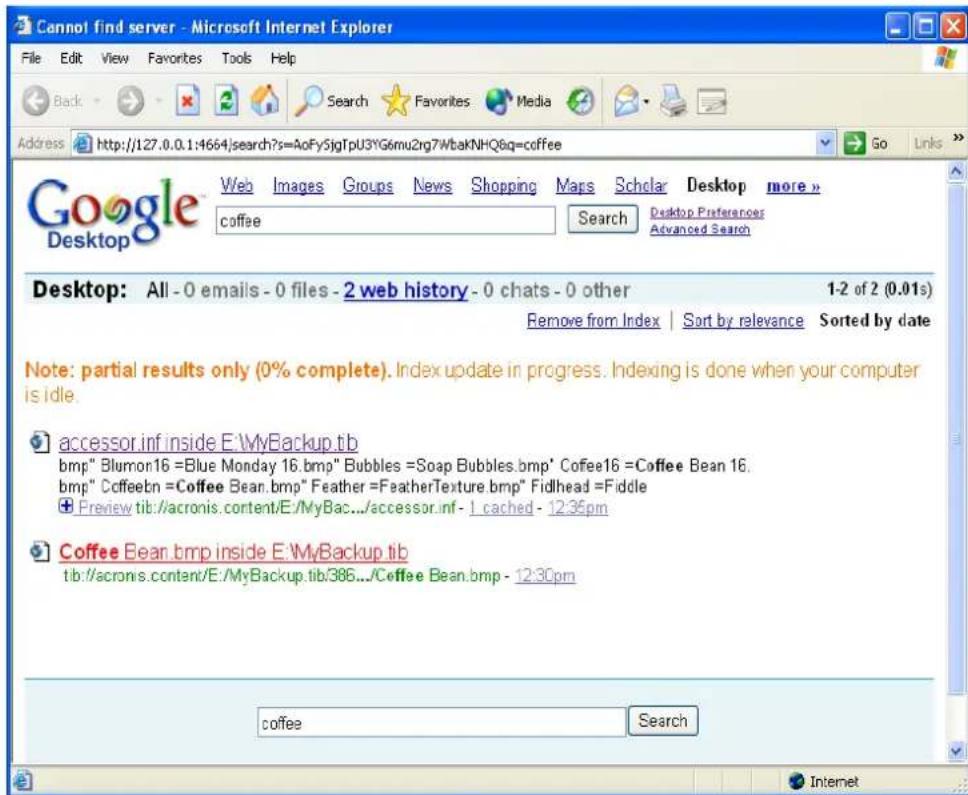Viewport: 968px width, 795px height.
Task: Open the Media toolbar button
Action: (x=518, y=102)
